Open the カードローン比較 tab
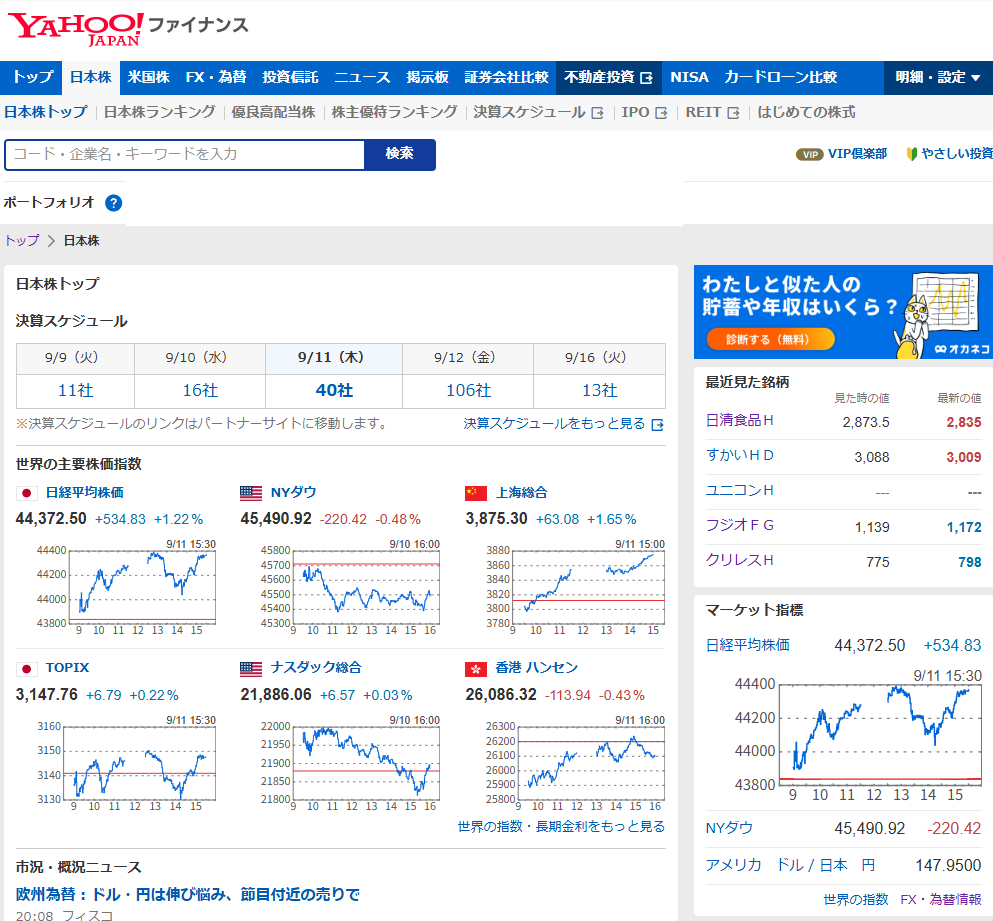This screenshot has width=993, height=921. click(x=780, y=77)
